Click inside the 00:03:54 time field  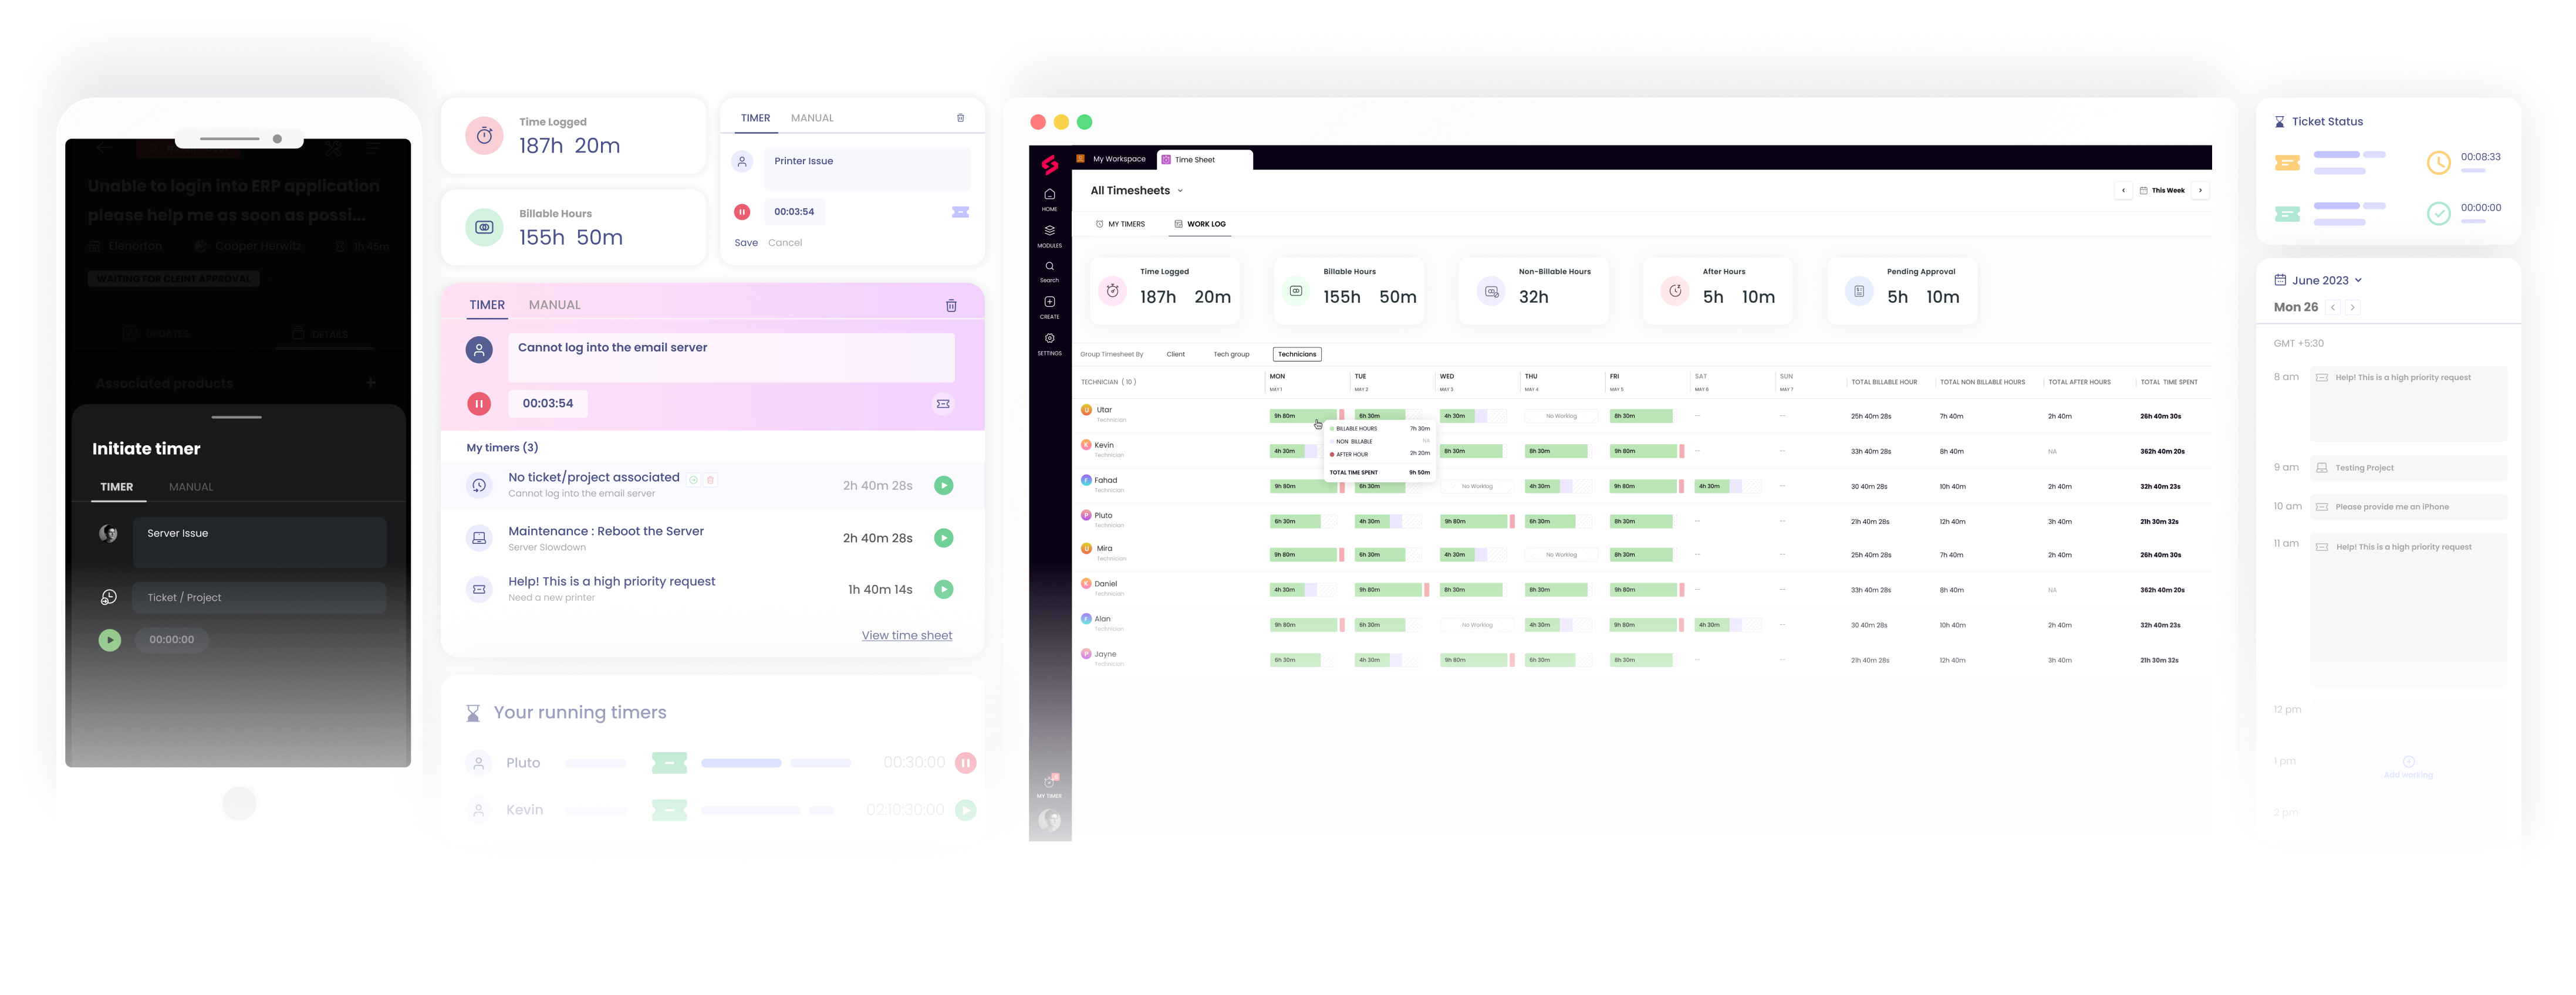tap(548, 403)
